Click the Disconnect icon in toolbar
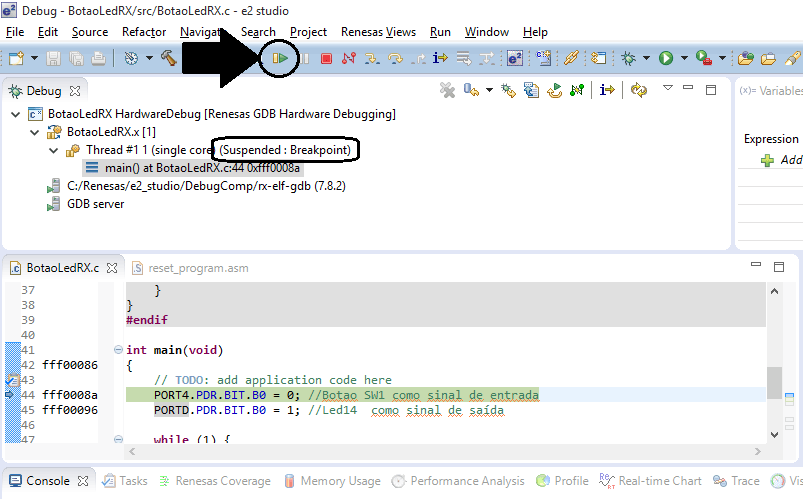Image resolution: width=803 pixels, height=499 pixels. point(349,58)
